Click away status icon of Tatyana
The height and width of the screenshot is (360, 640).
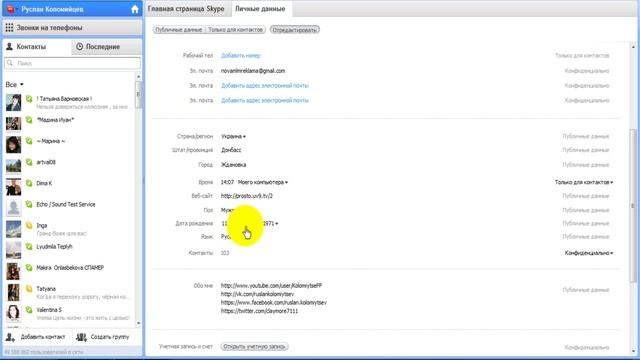coord(29,289)
